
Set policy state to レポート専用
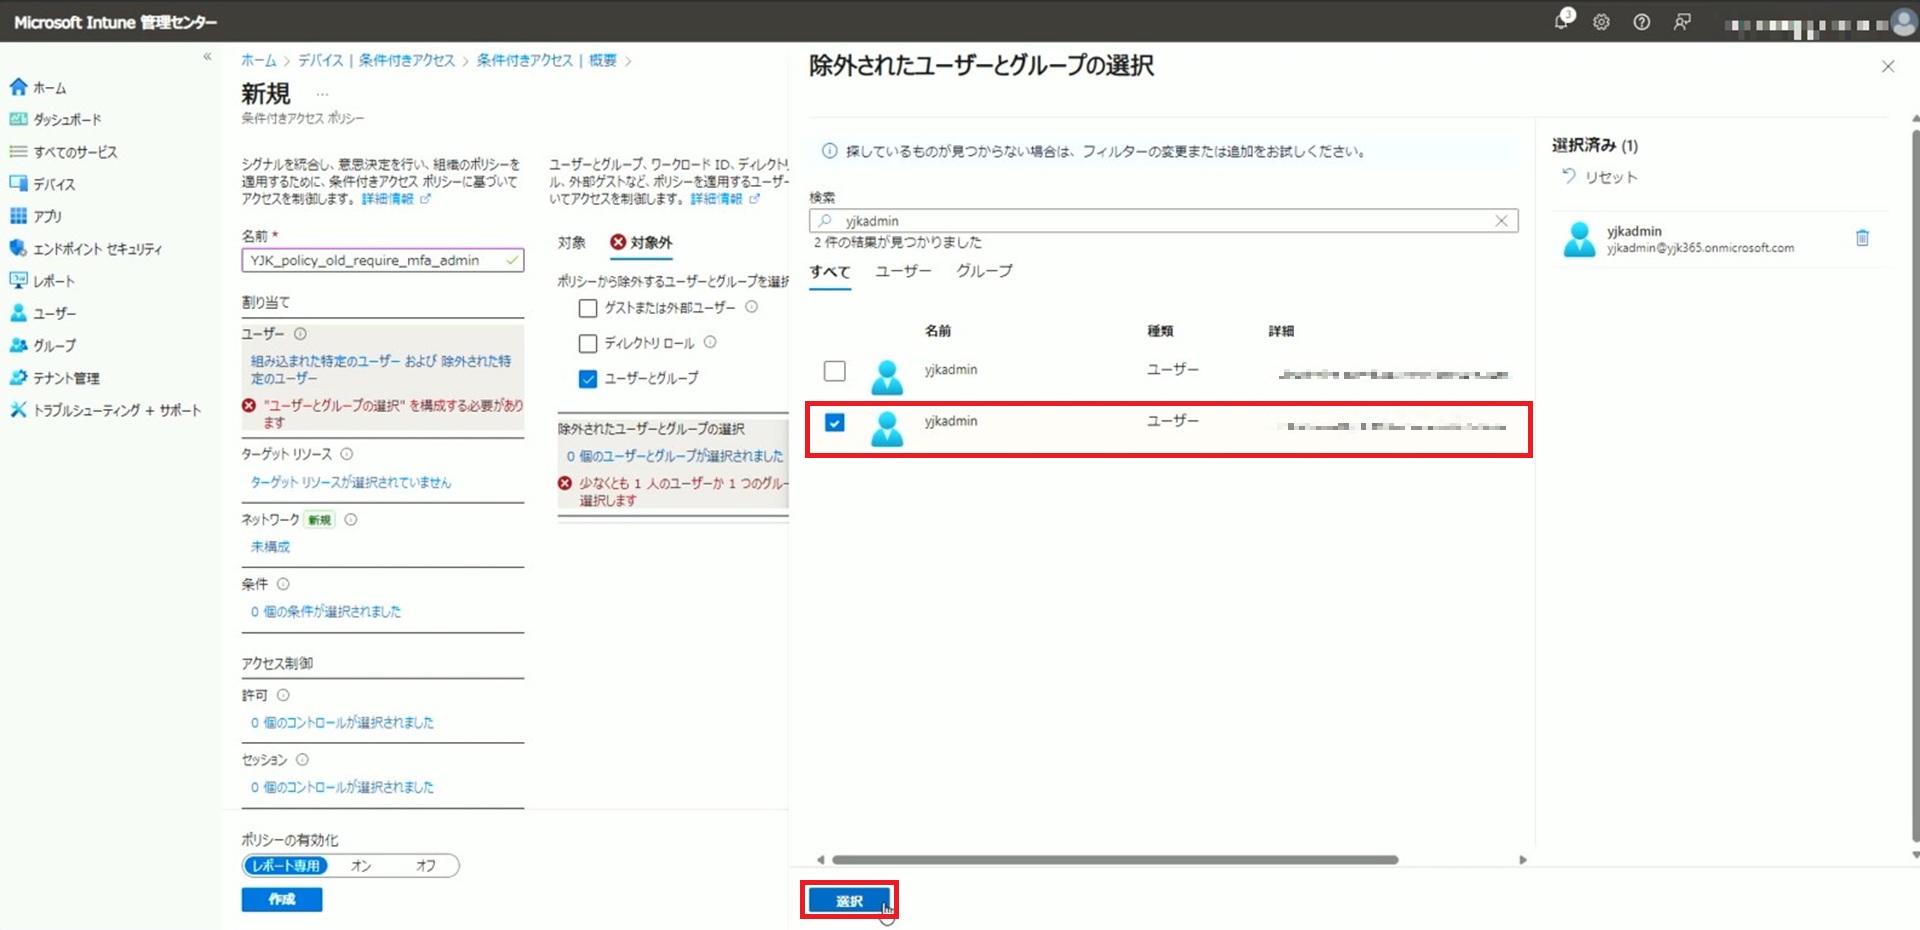(286, 866)
